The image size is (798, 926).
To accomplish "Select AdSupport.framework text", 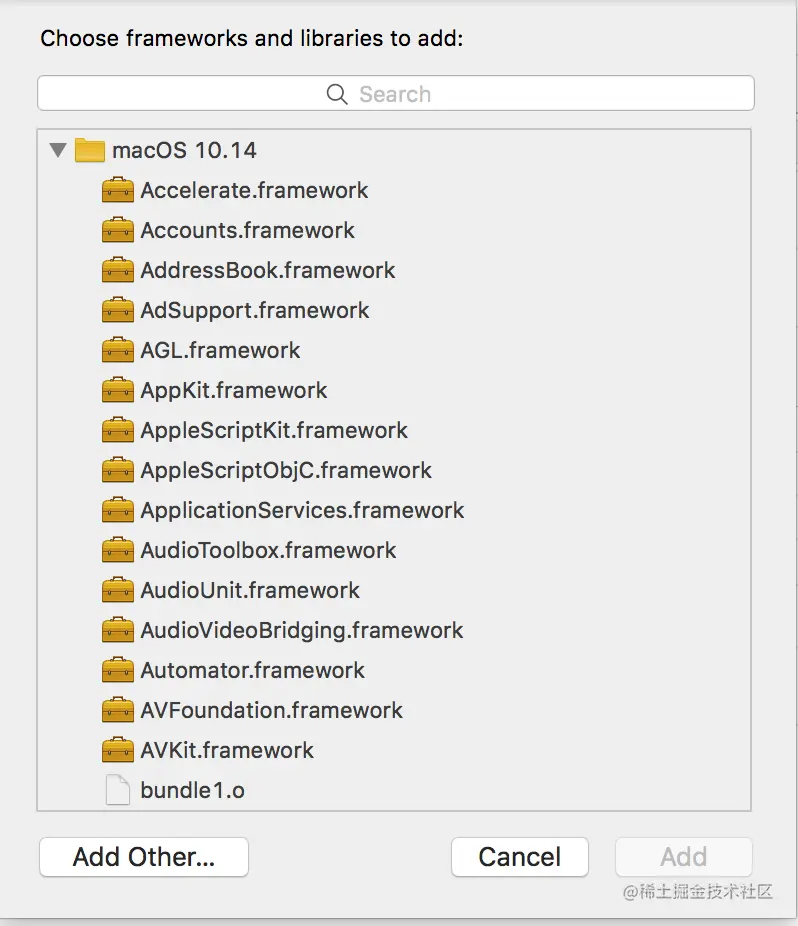I will point(255,310).
